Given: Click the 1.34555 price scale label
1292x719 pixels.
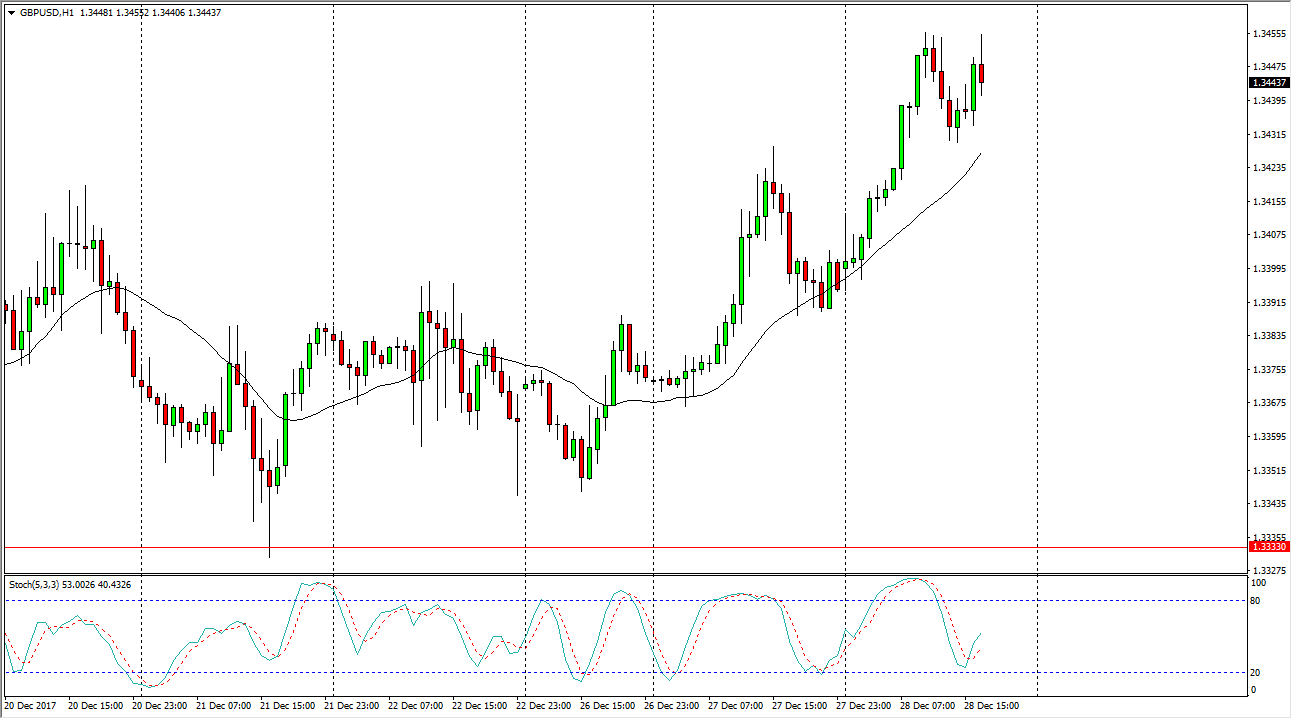Looking at the screenshot, I should tap(1268, 34).
